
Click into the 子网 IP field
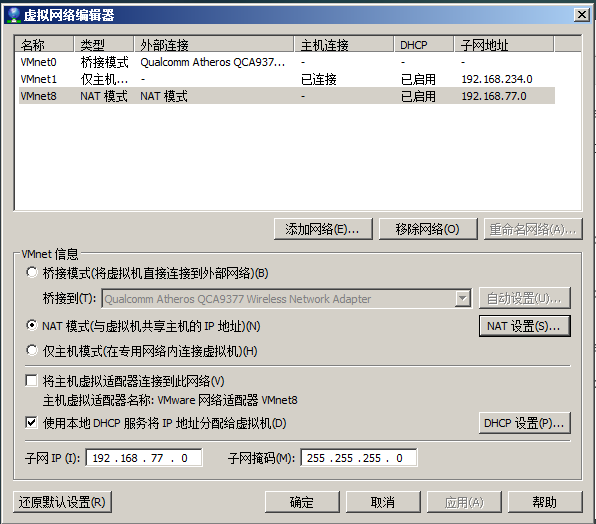click(x=144, y=458)
